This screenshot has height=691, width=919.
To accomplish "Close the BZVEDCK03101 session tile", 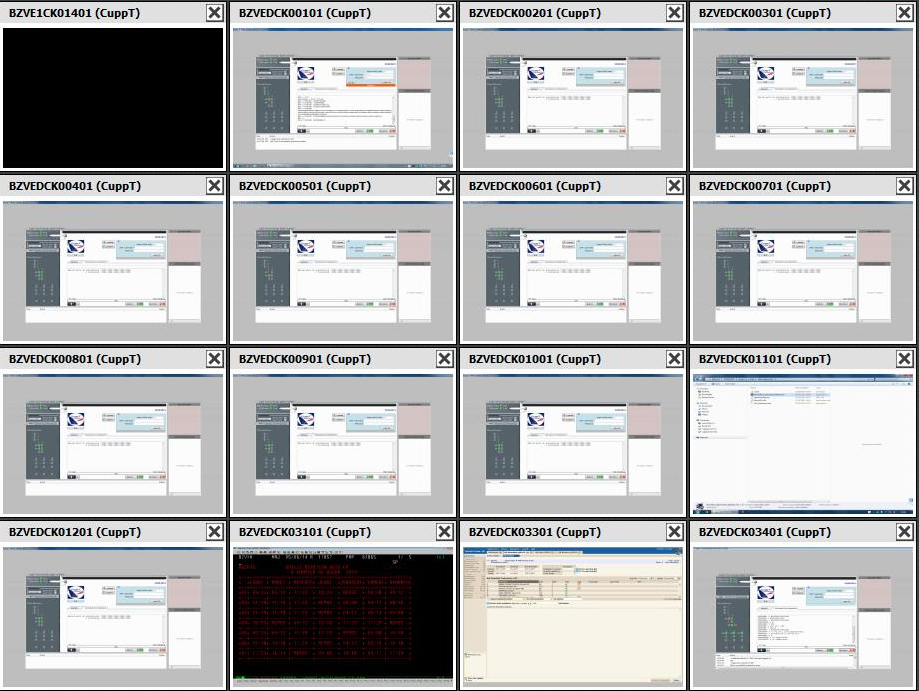I will pos(444,532).
